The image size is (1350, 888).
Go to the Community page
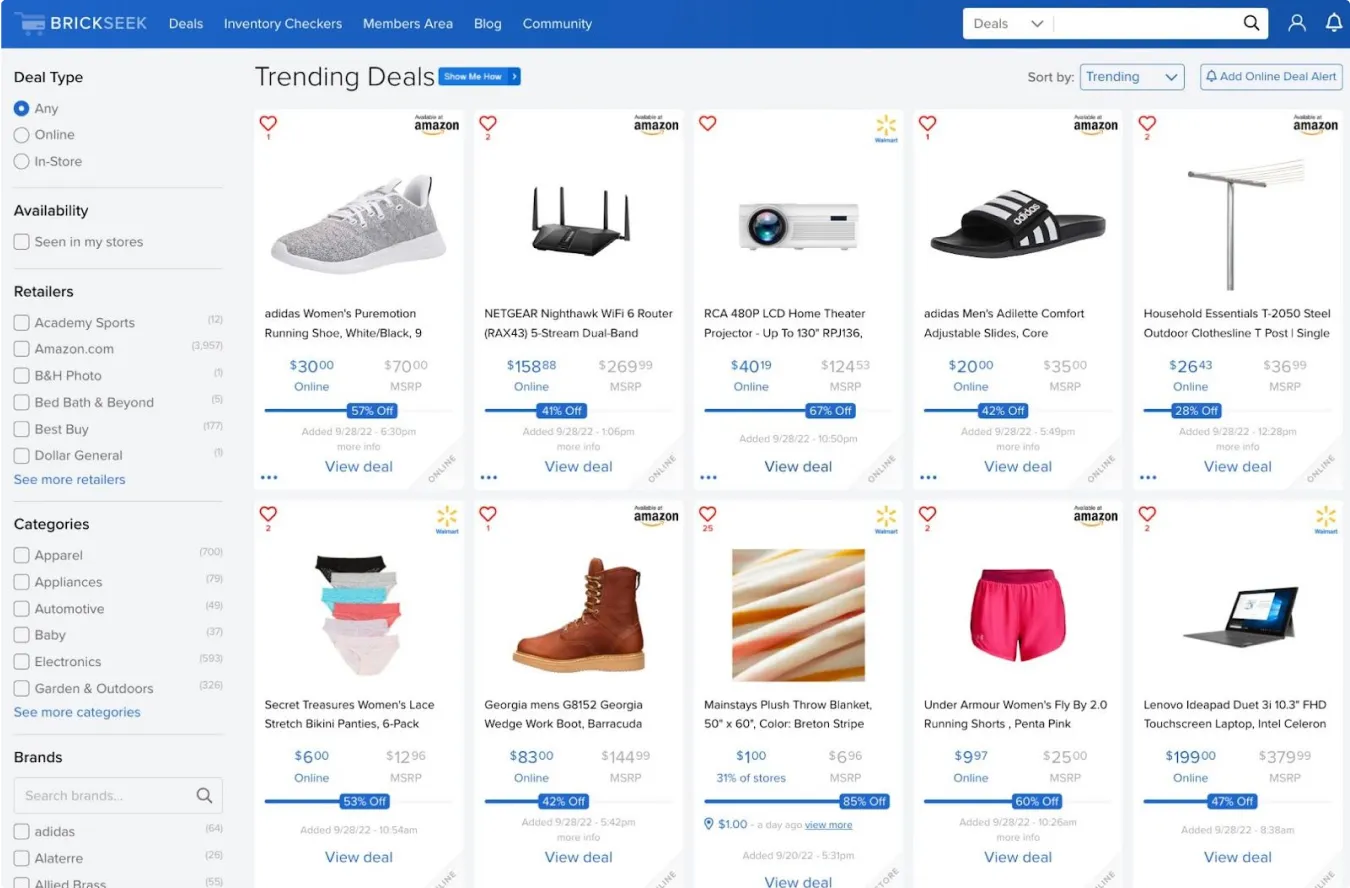click(557, 23)
